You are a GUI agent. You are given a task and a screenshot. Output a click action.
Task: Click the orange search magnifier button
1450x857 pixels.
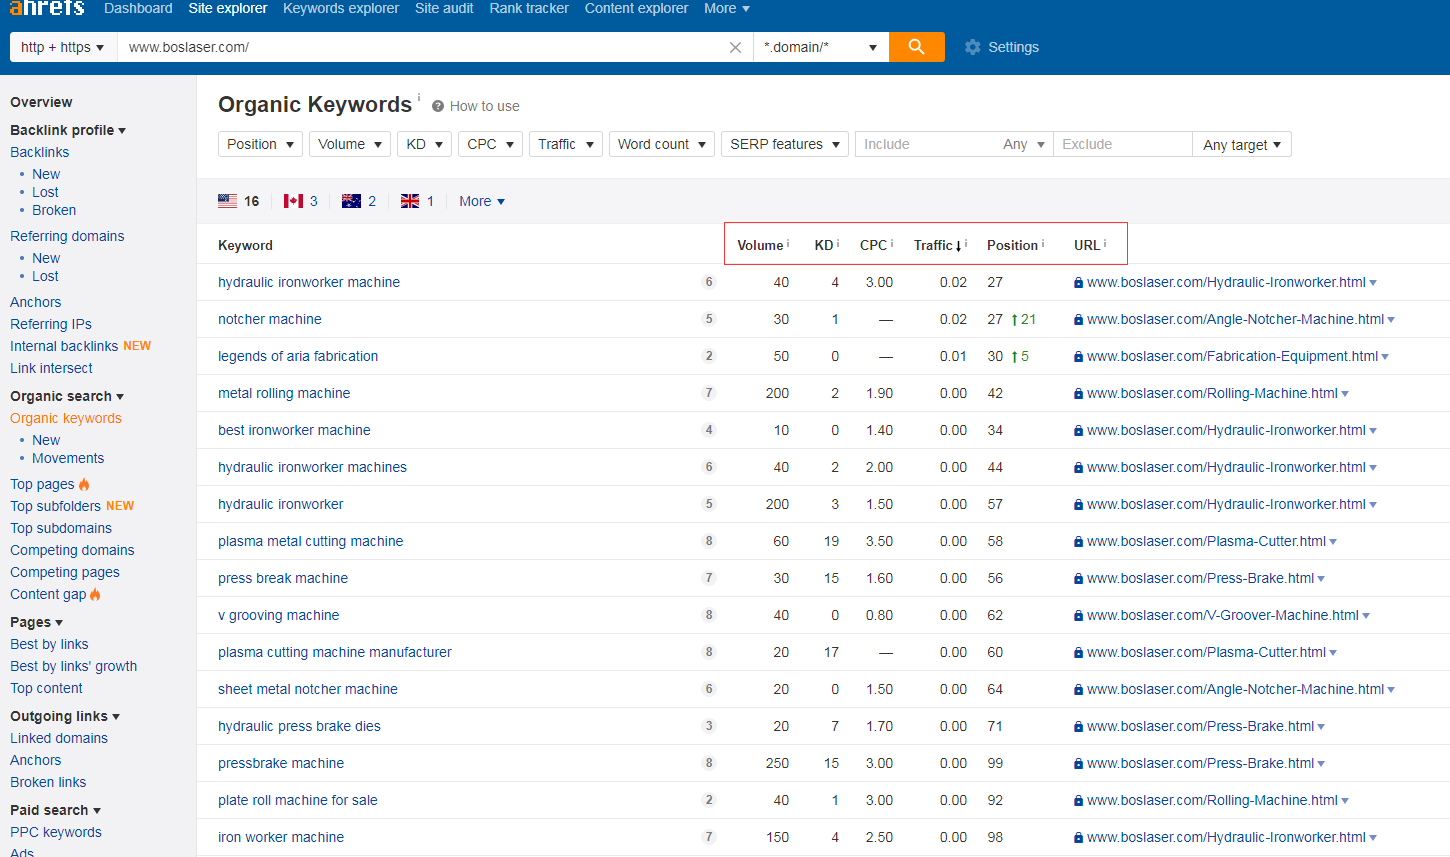tap(916, 47)
